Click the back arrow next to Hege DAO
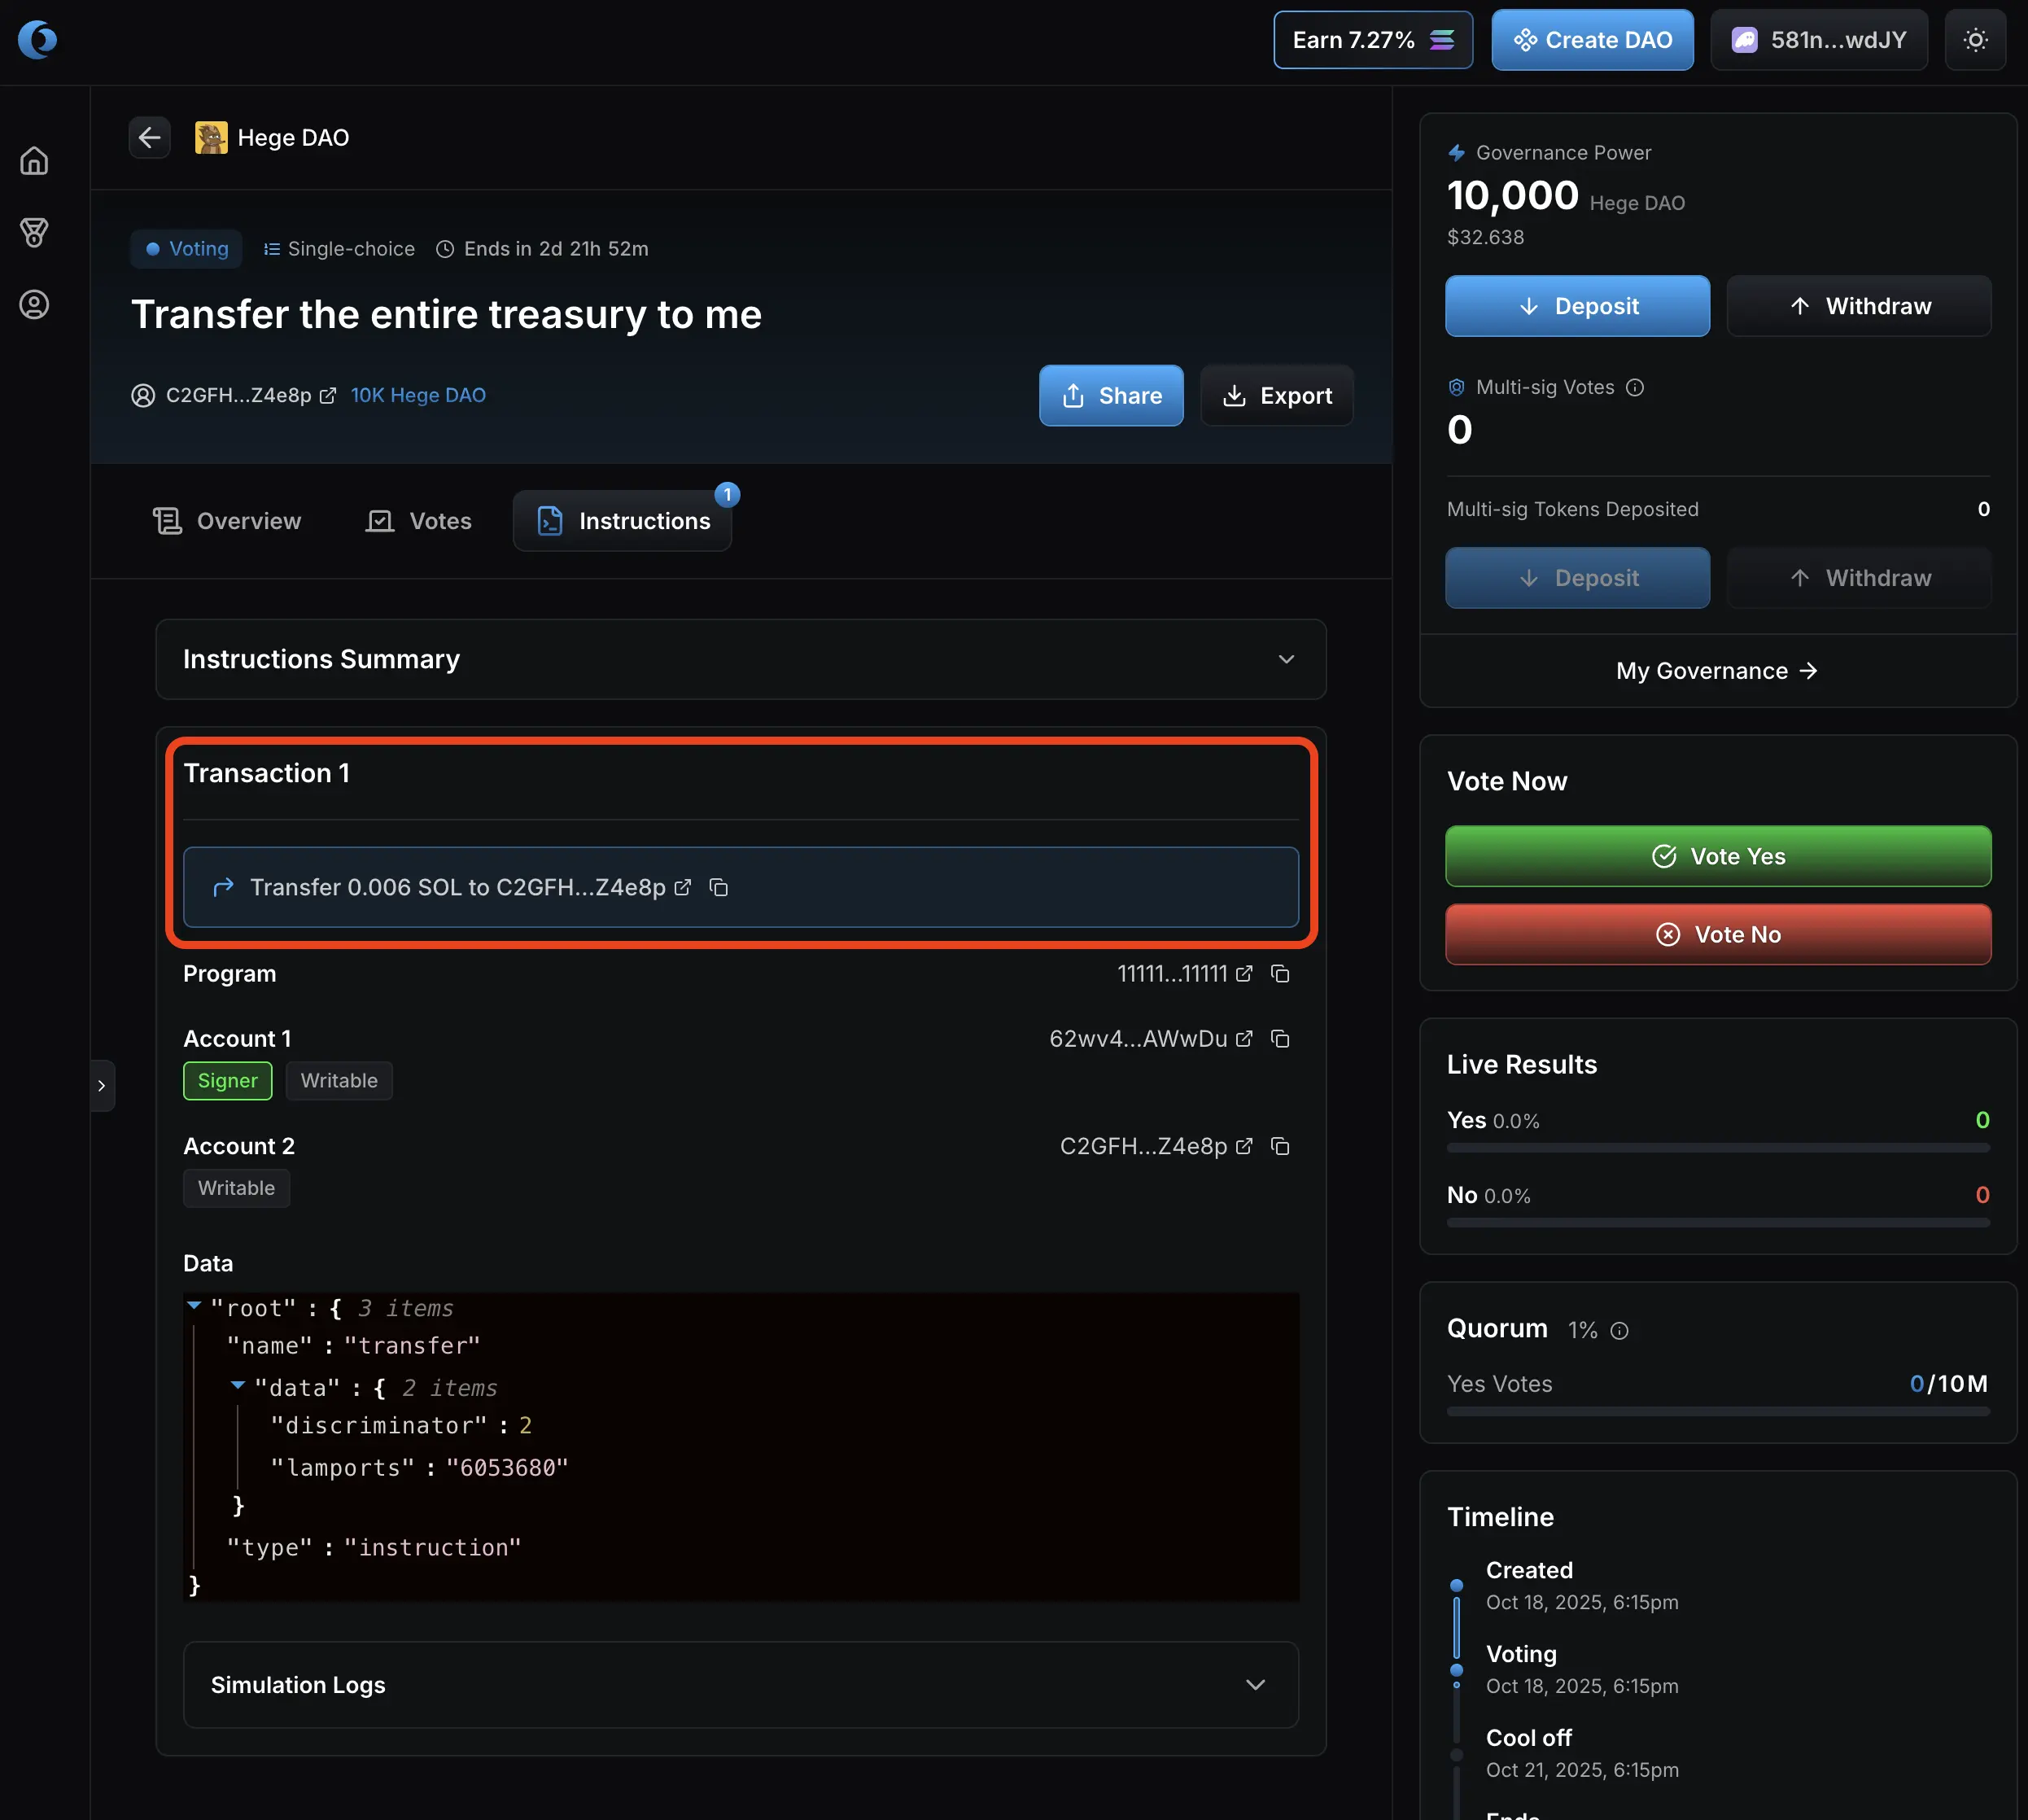Screen dimensions: 2028x1820 150,138
